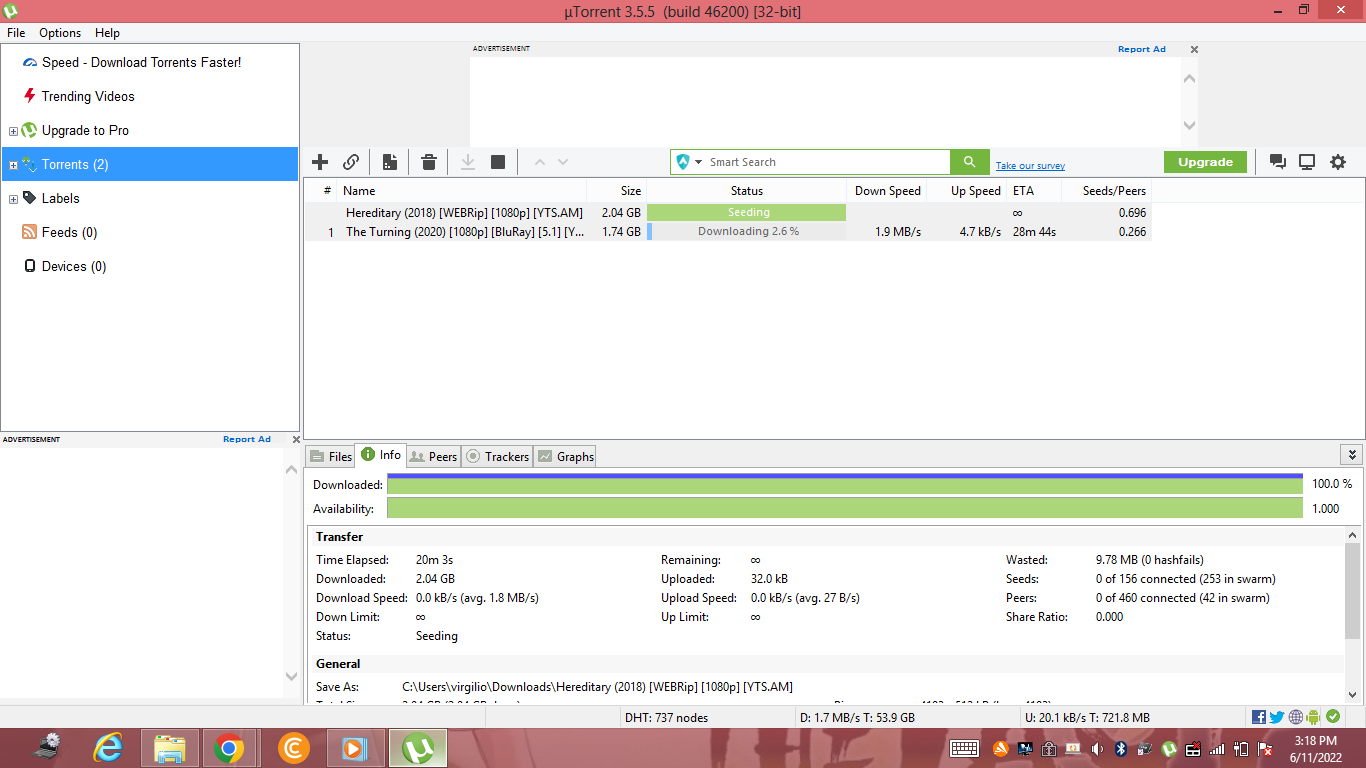Close the top advertisement banner
1366x768 pixels.
coord(1194,49)
